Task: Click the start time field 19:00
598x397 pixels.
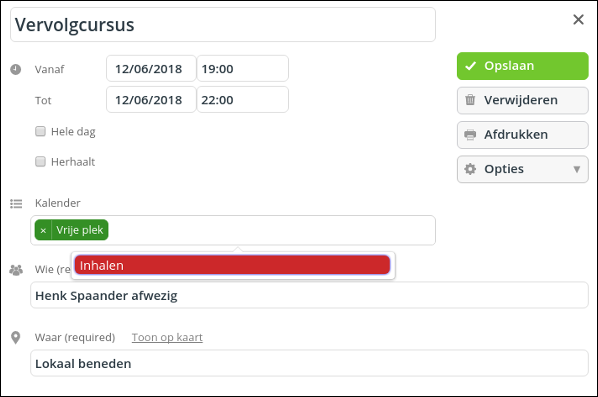Action: point(243,69)
